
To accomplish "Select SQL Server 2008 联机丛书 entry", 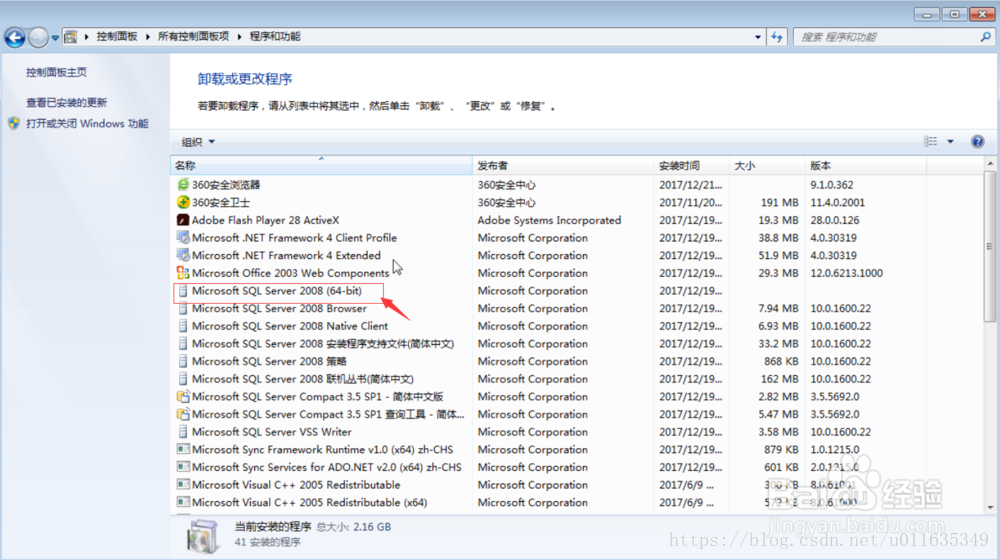I will [302, 379].
